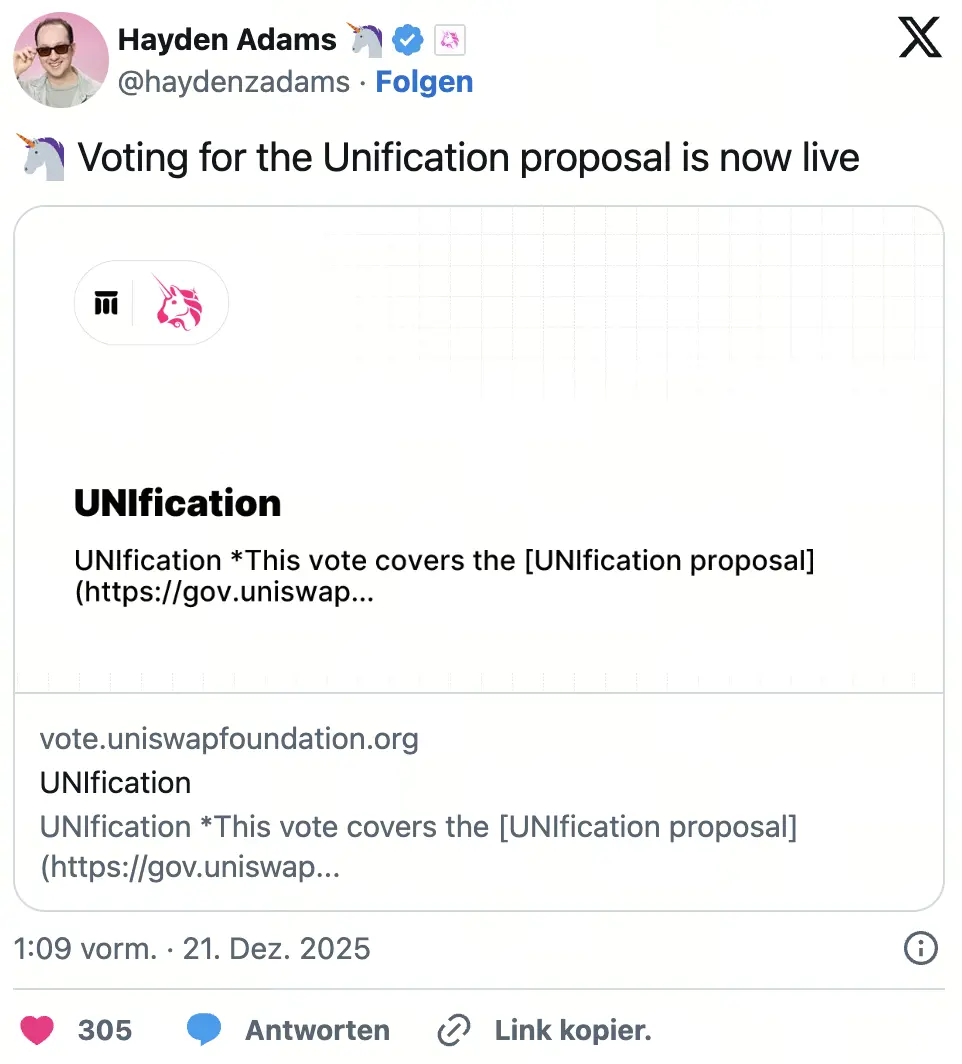Click the unicorn emoji beside author name
962x1064 pixels.
[366, 40]
